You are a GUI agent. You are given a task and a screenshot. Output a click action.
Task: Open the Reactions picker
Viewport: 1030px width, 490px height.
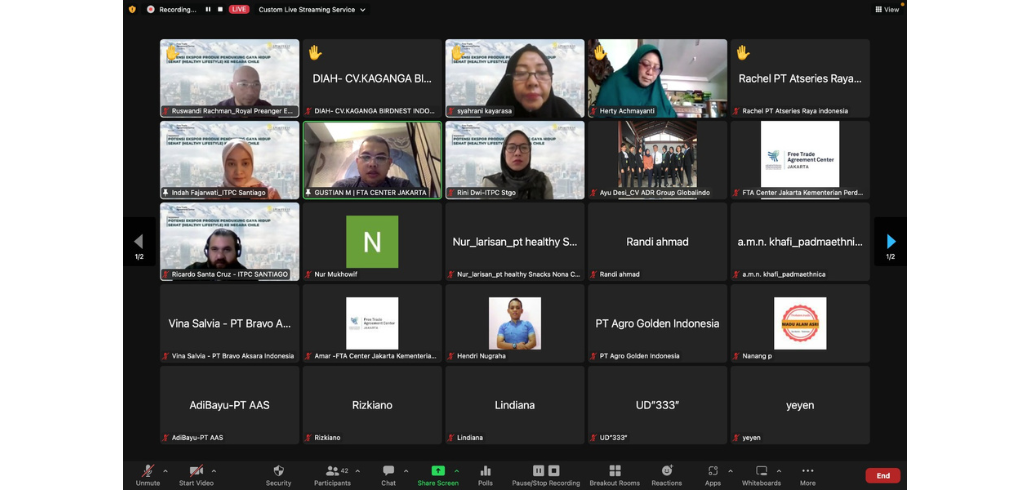pyautogui.click(x=666, y=473)
